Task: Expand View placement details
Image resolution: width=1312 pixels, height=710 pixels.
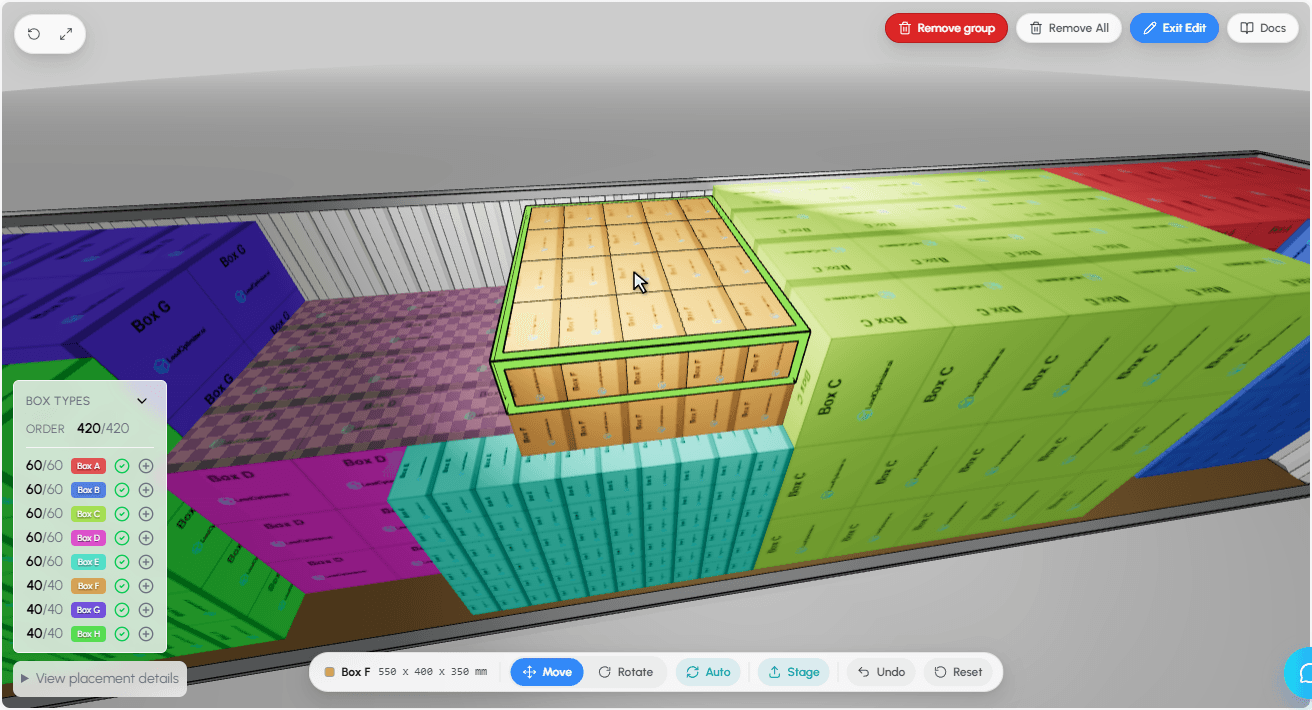Action: click(x=100, y=678)
